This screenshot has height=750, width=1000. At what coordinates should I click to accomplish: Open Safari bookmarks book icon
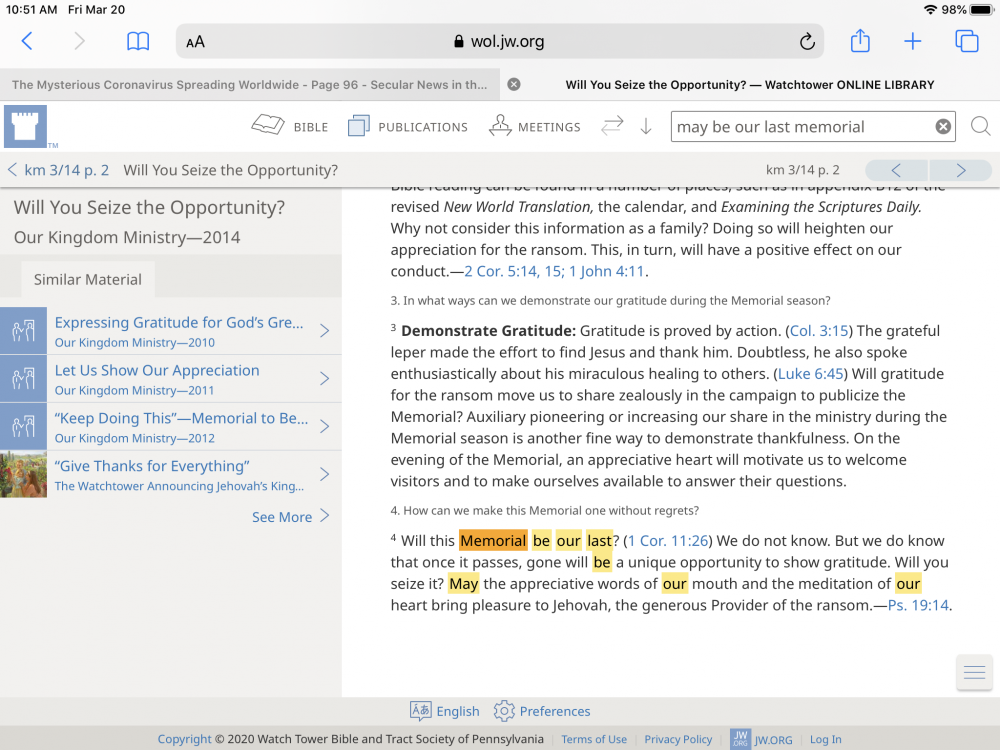tap(138, 41)
